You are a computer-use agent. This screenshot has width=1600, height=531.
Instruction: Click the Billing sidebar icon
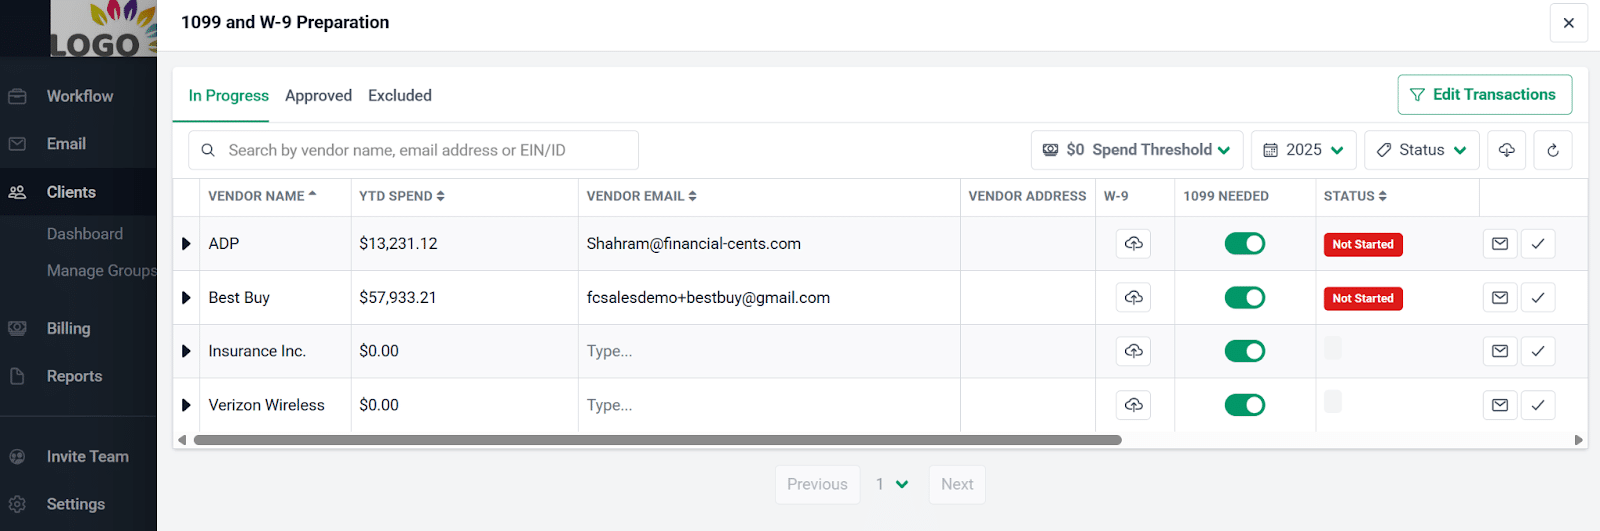click(x=17, y=328)
